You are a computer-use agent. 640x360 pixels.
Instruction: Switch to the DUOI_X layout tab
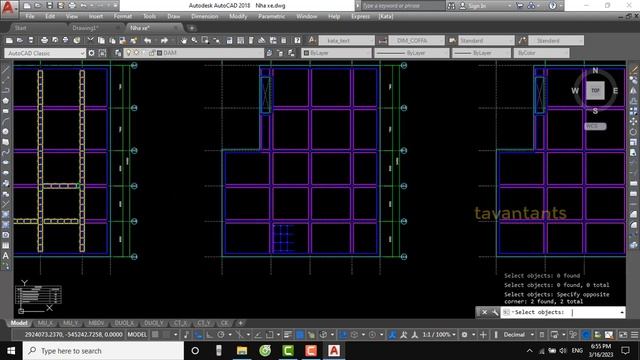coord(124,323)
